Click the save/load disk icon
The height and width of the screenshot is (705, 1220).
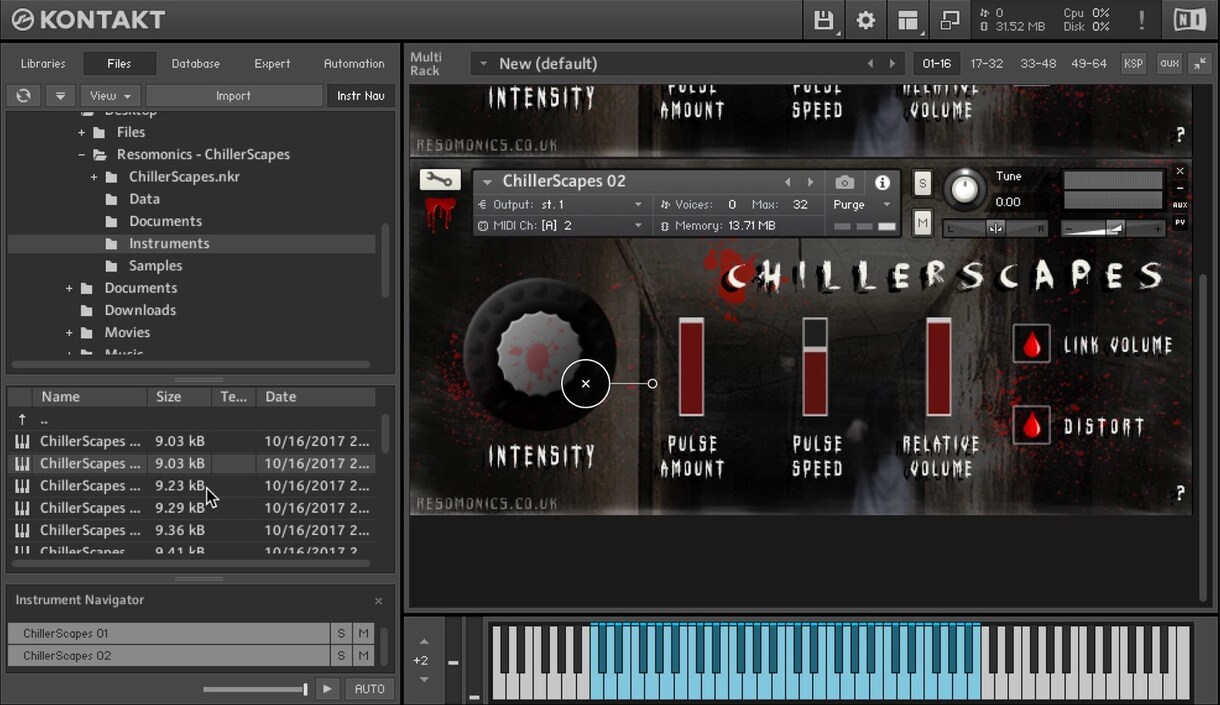(x=823, y=20)
